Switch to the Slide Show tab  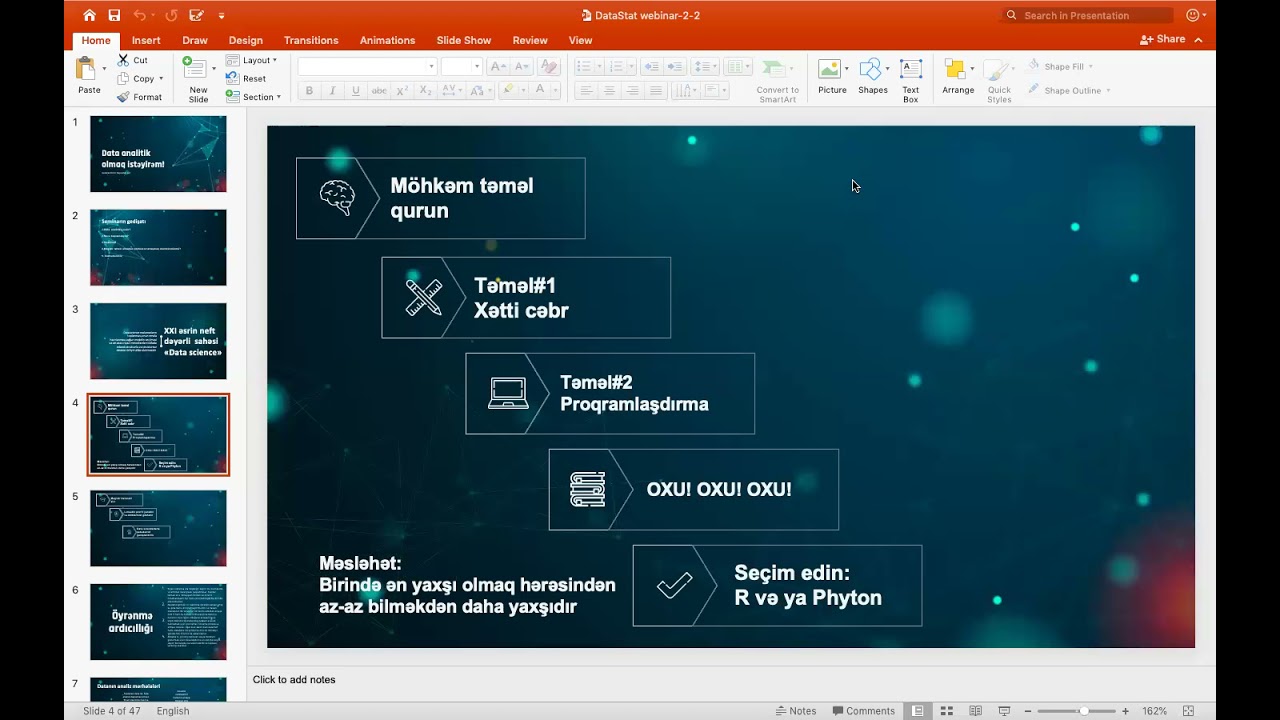[464, 40]
